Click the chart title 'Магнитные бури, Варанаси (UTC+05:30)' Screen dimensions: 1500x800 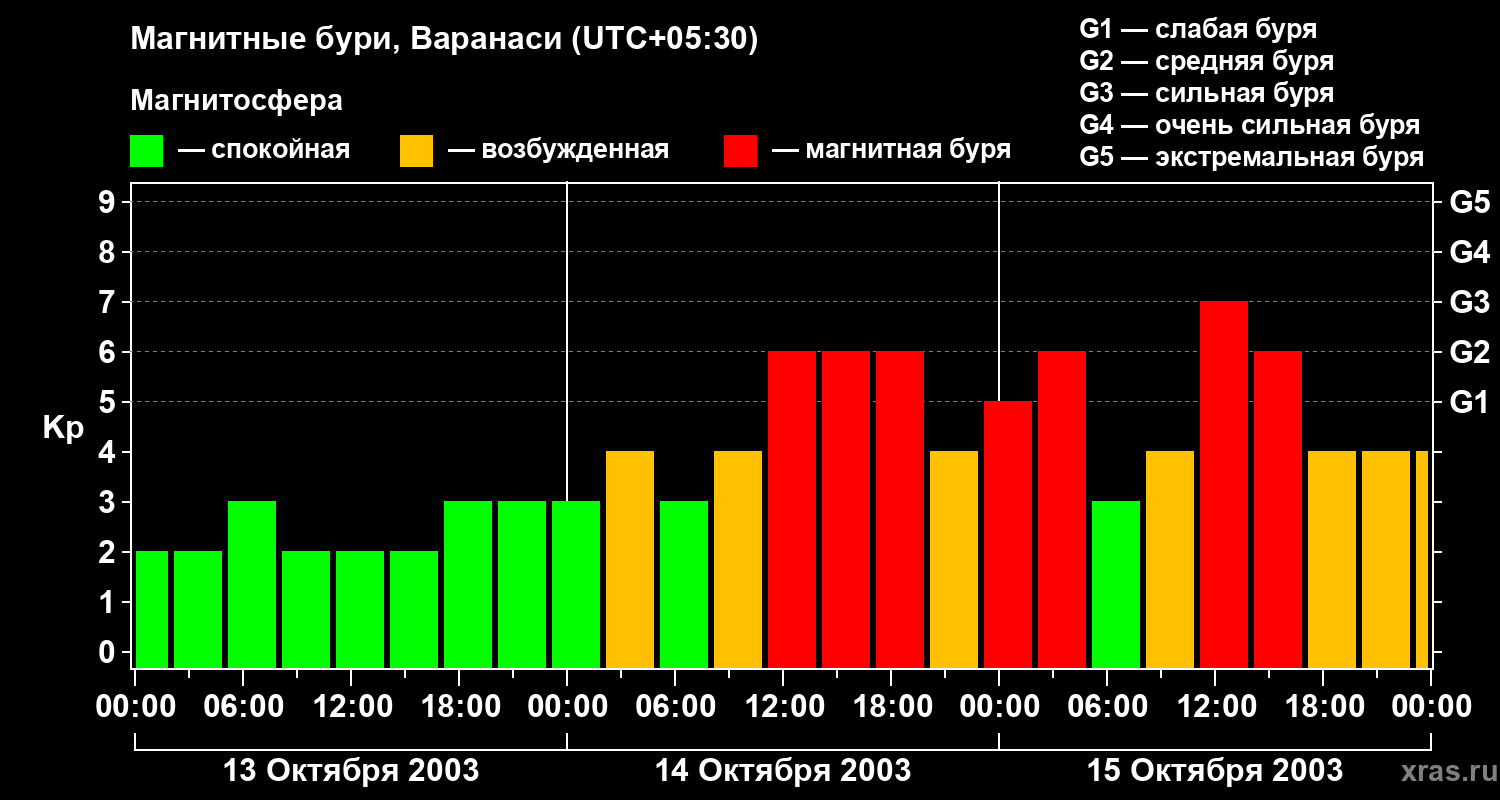444,40
